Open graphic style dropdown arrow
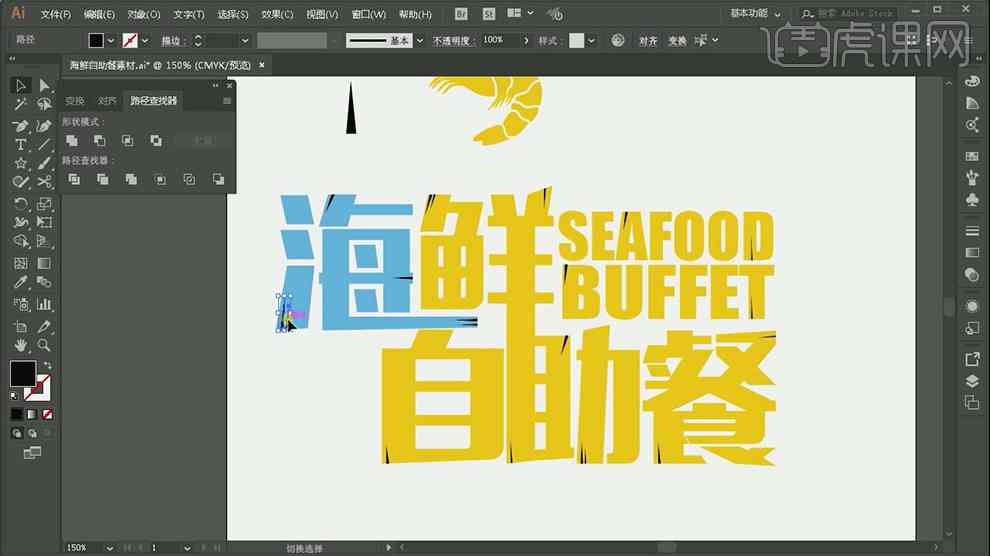The height and width of the screenshot is (556, 990). [591, 40]
